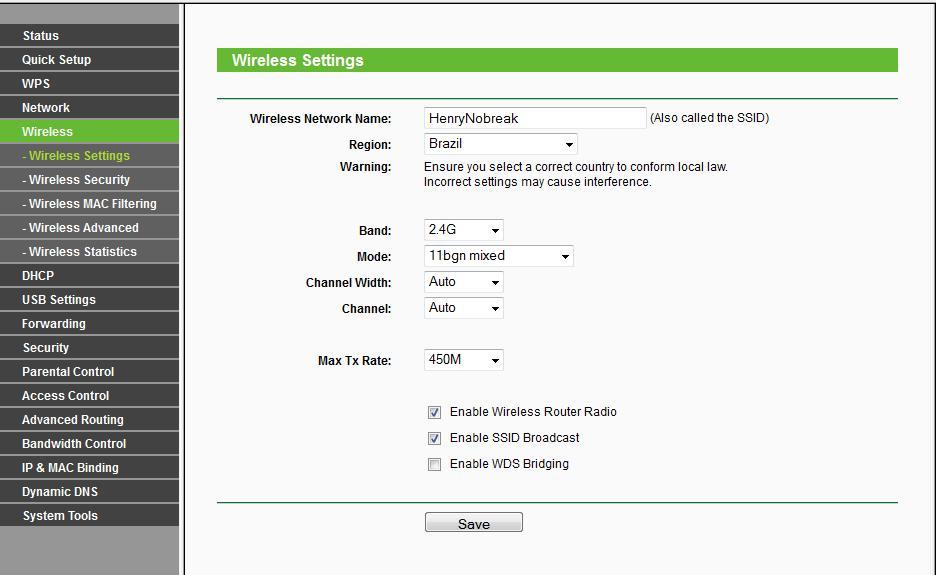936x575 pixels.
Task: Open the Band dropdown showing 2.4G
Action: (463, 230)
